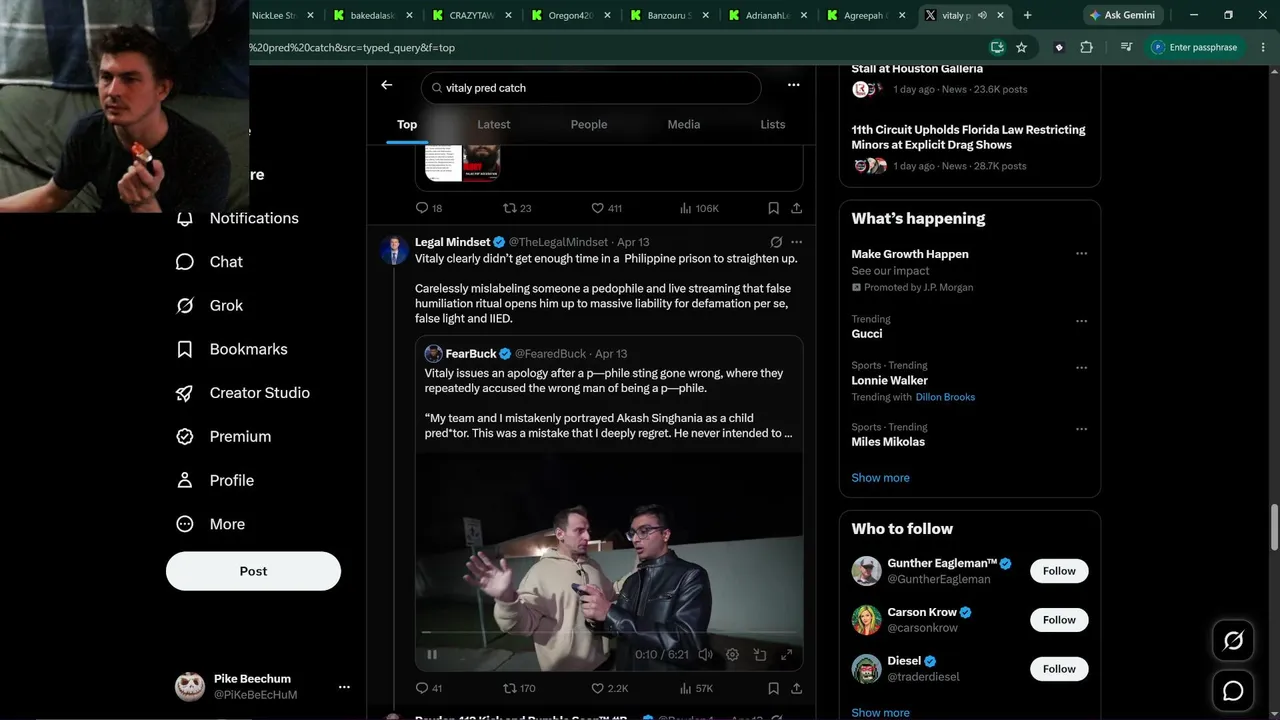
Task: Open options for Gucci trend
Action: pos(1081,321)
